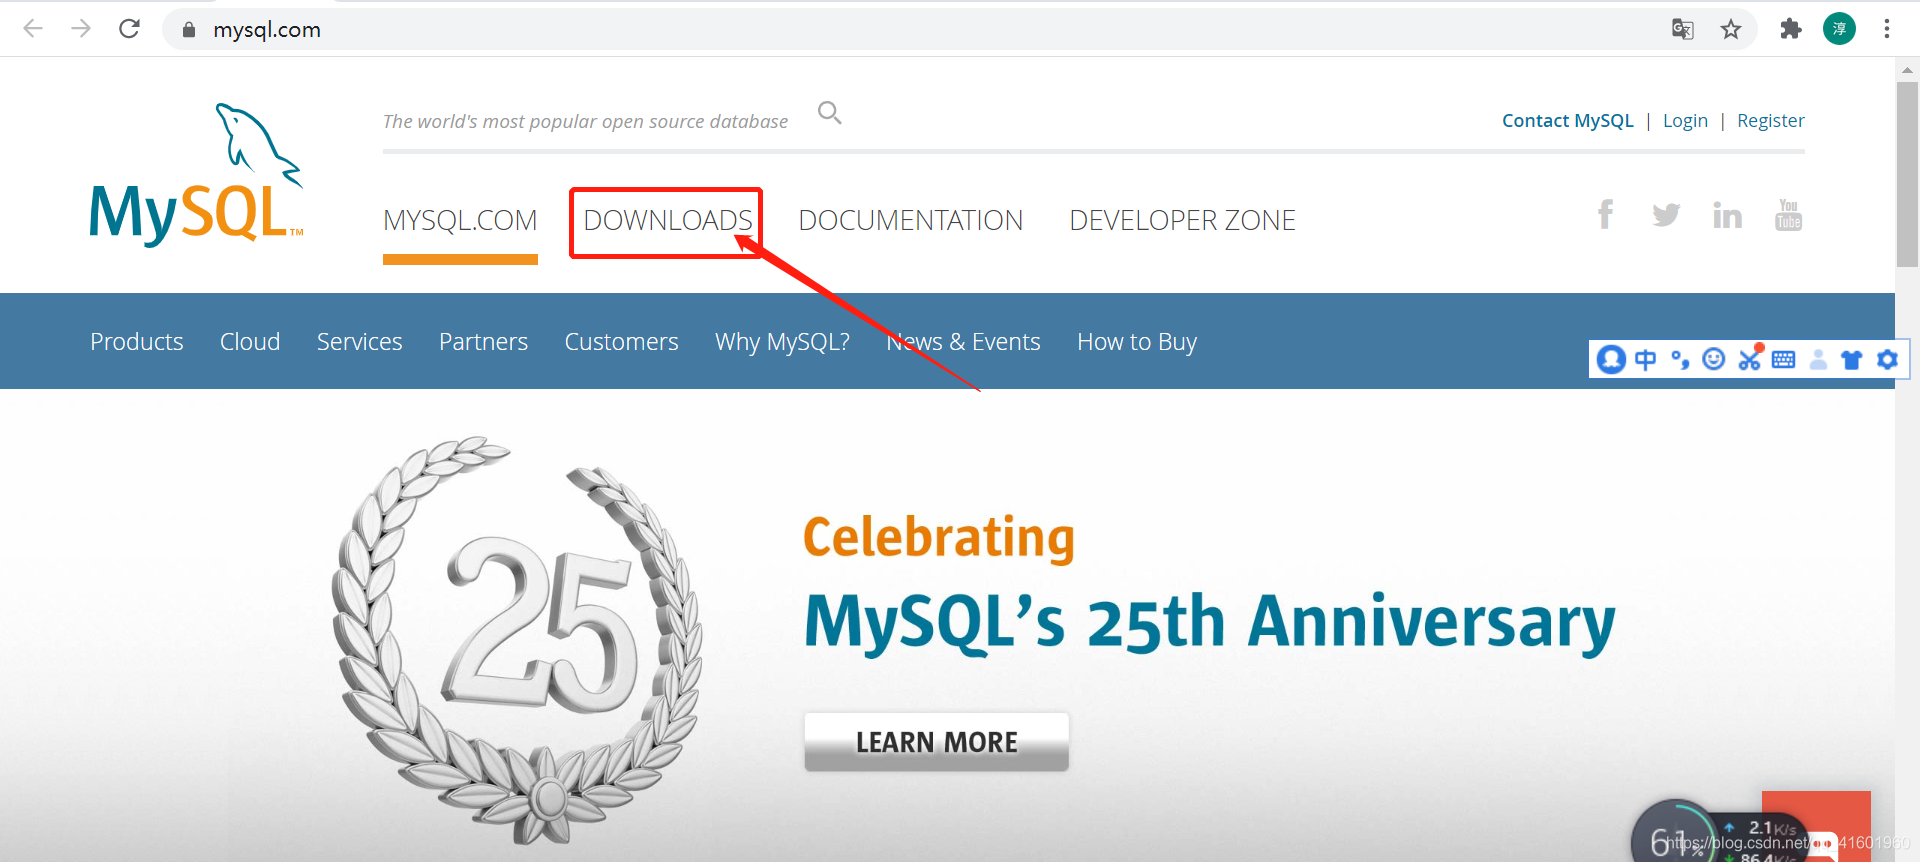Click the LEARN MORE button
Viewport: 1920px width, 862px height.
pyautogui.click(x=936, y=742)
